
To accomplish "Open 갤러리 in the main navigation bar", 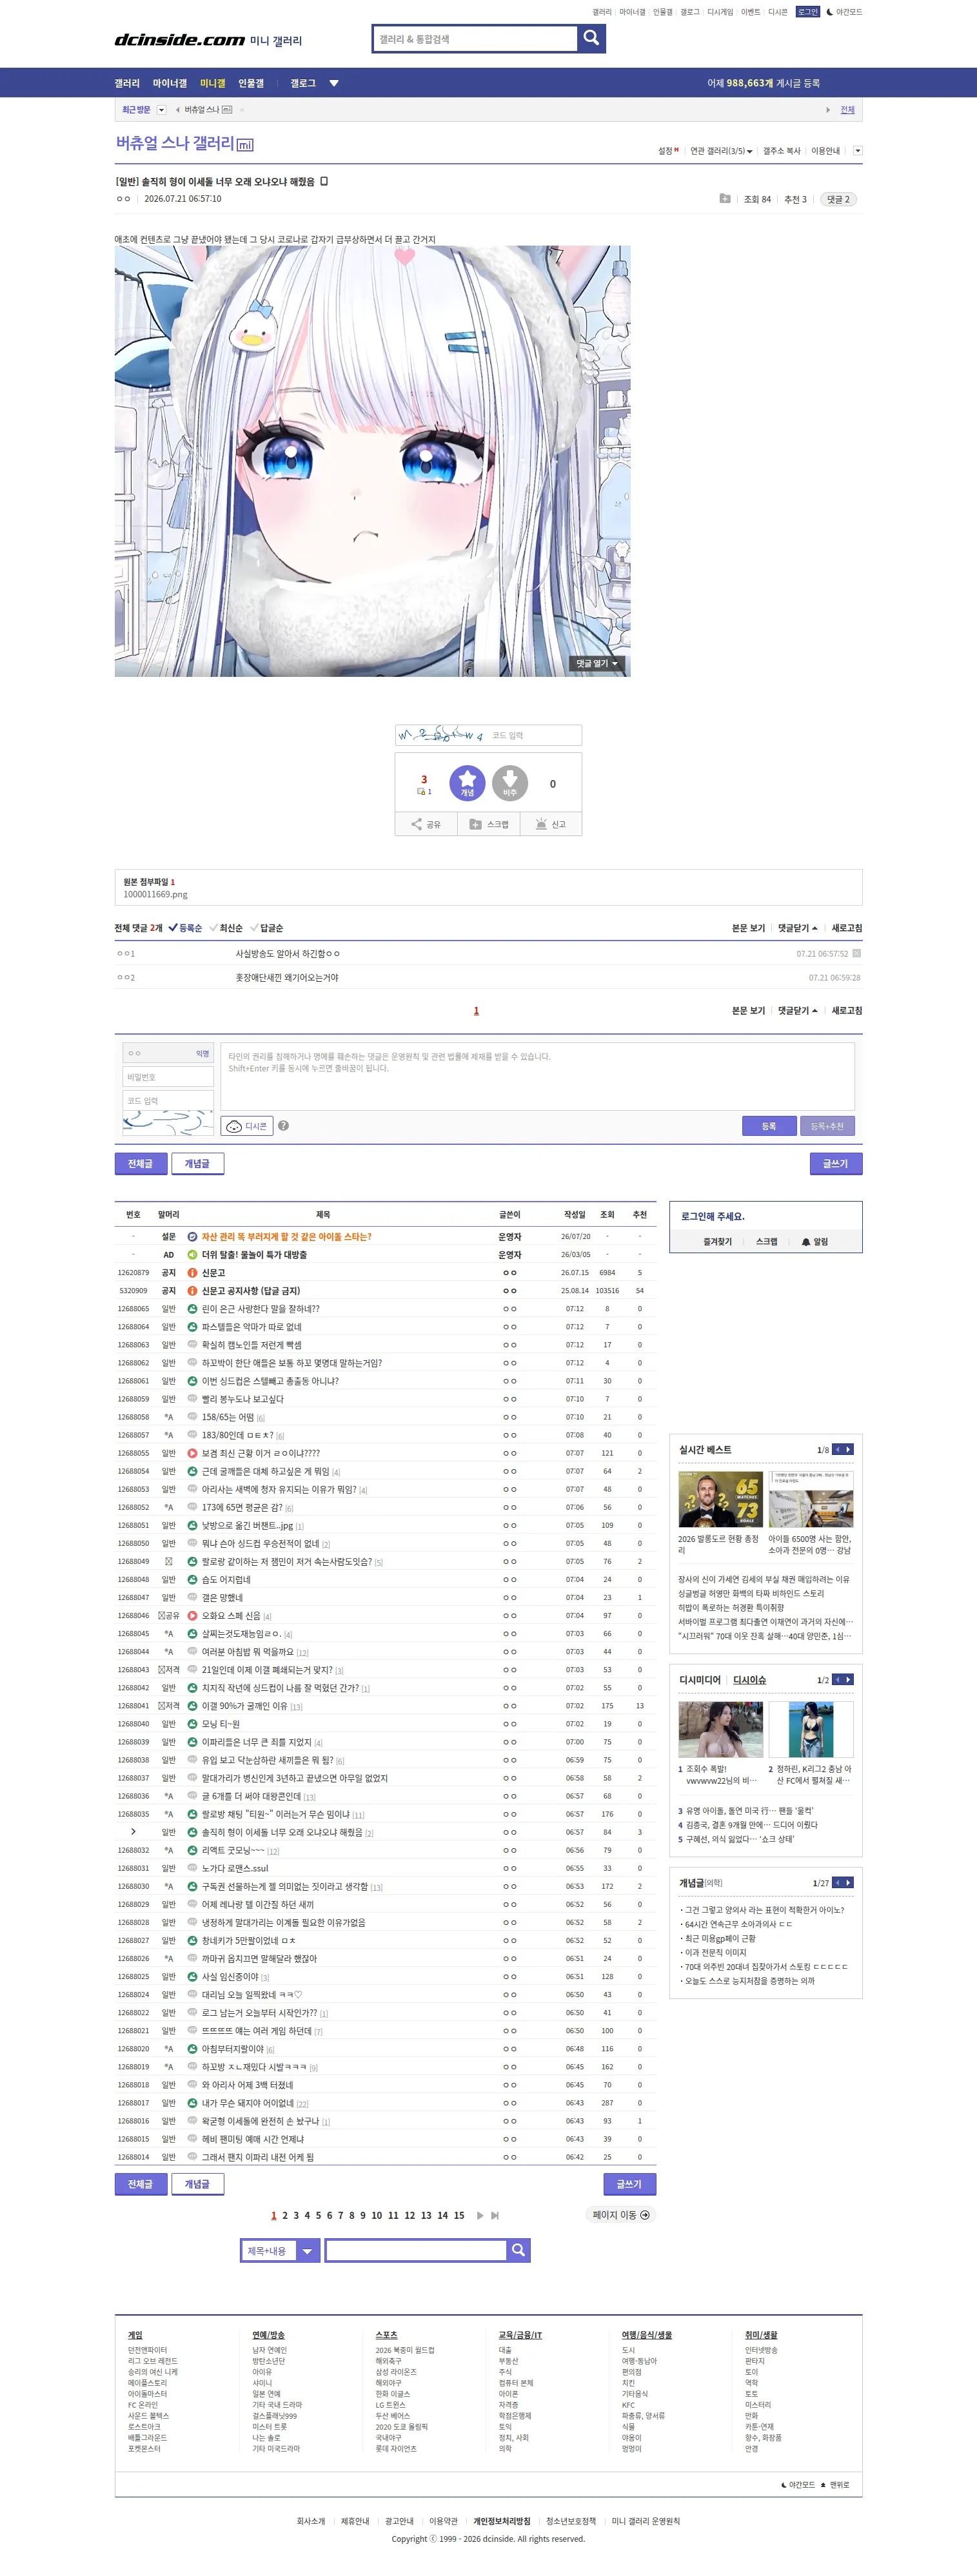I will tap(127, 83).
